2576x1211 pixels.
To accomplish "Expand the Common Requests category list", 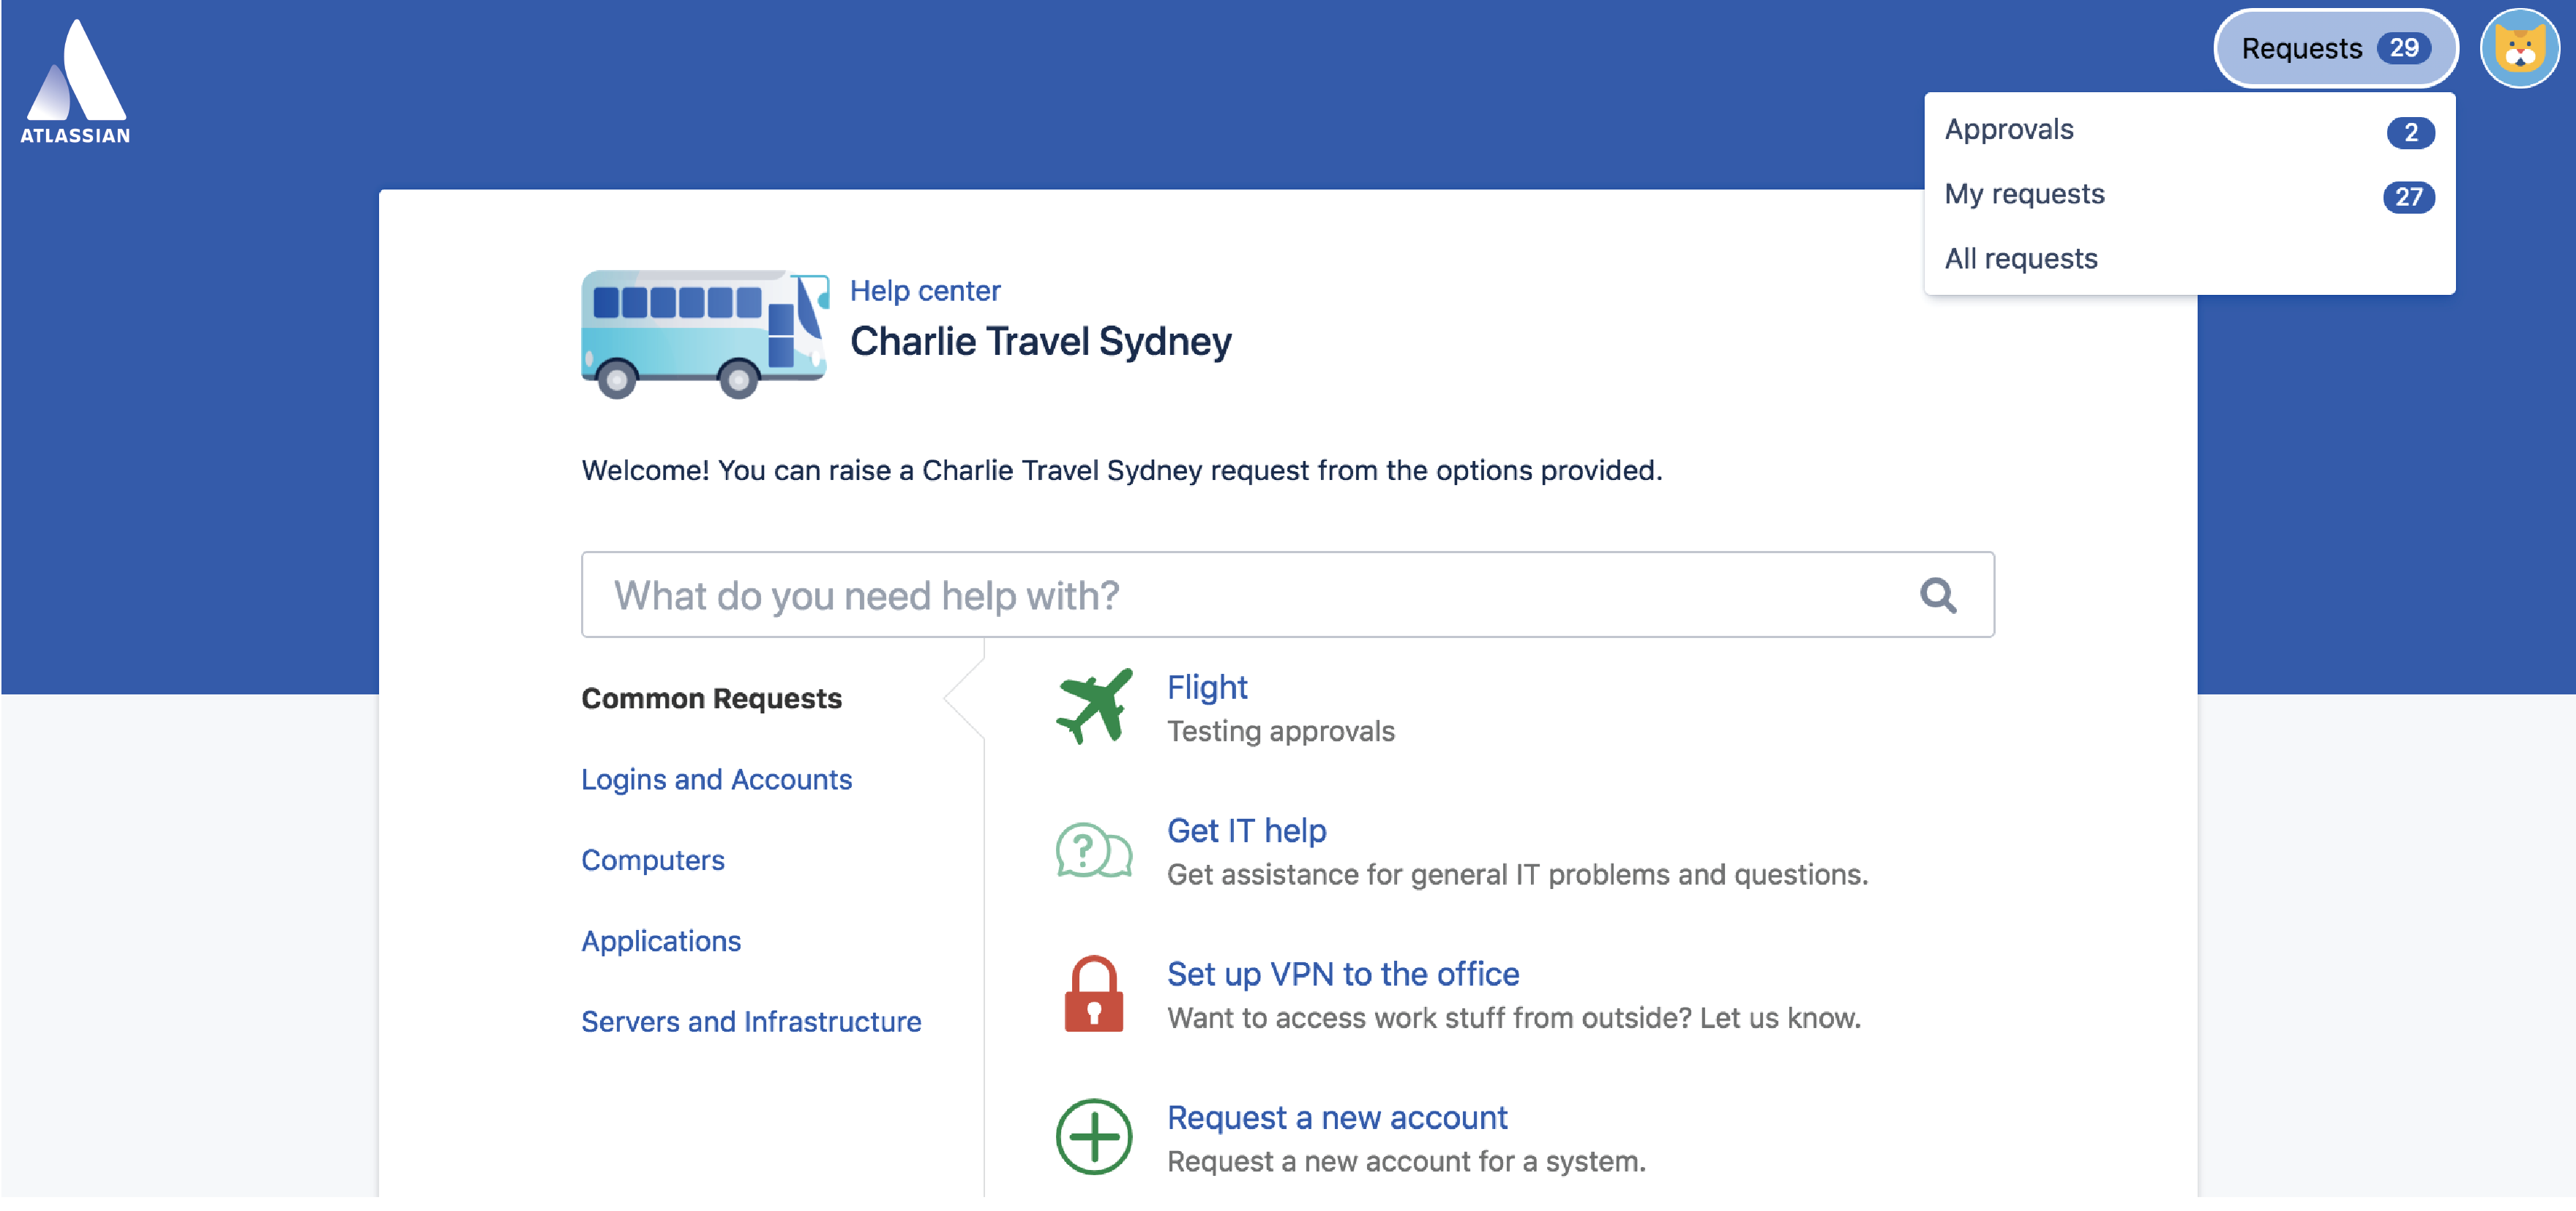I will click(710, 697).
